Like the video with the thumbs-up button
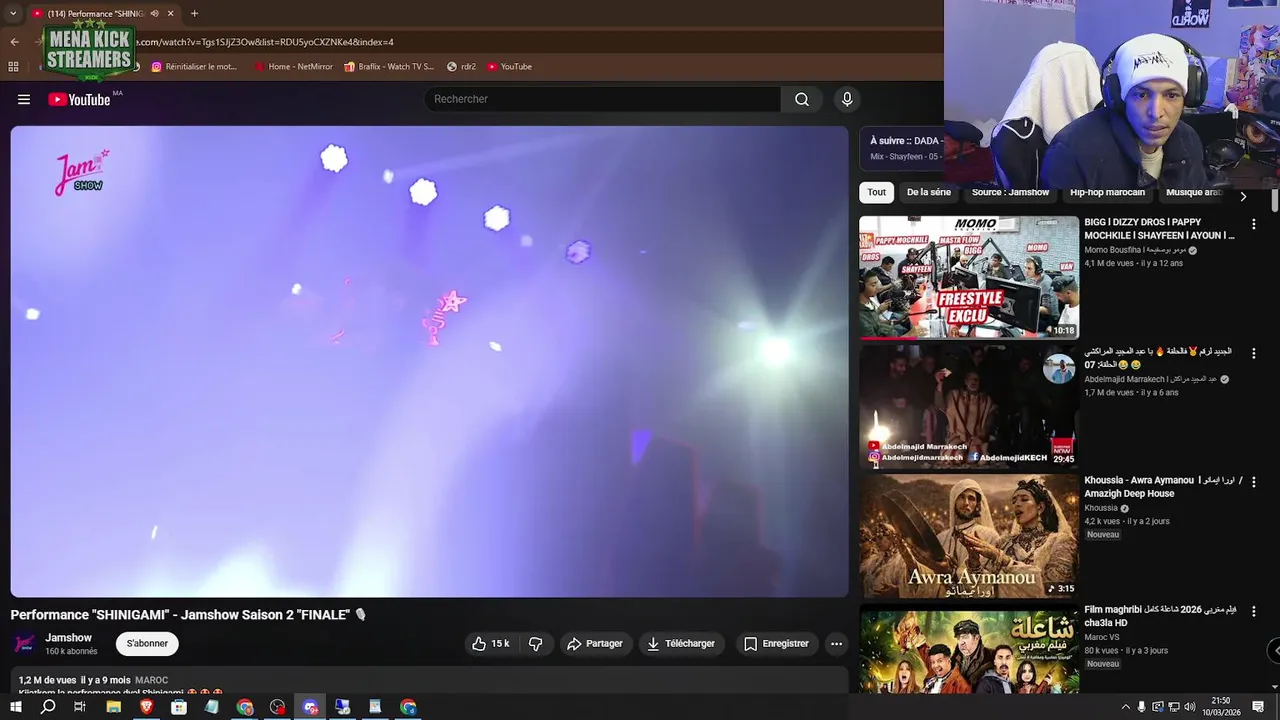Viewport: 1280px width, 720px height. (491, 644)
